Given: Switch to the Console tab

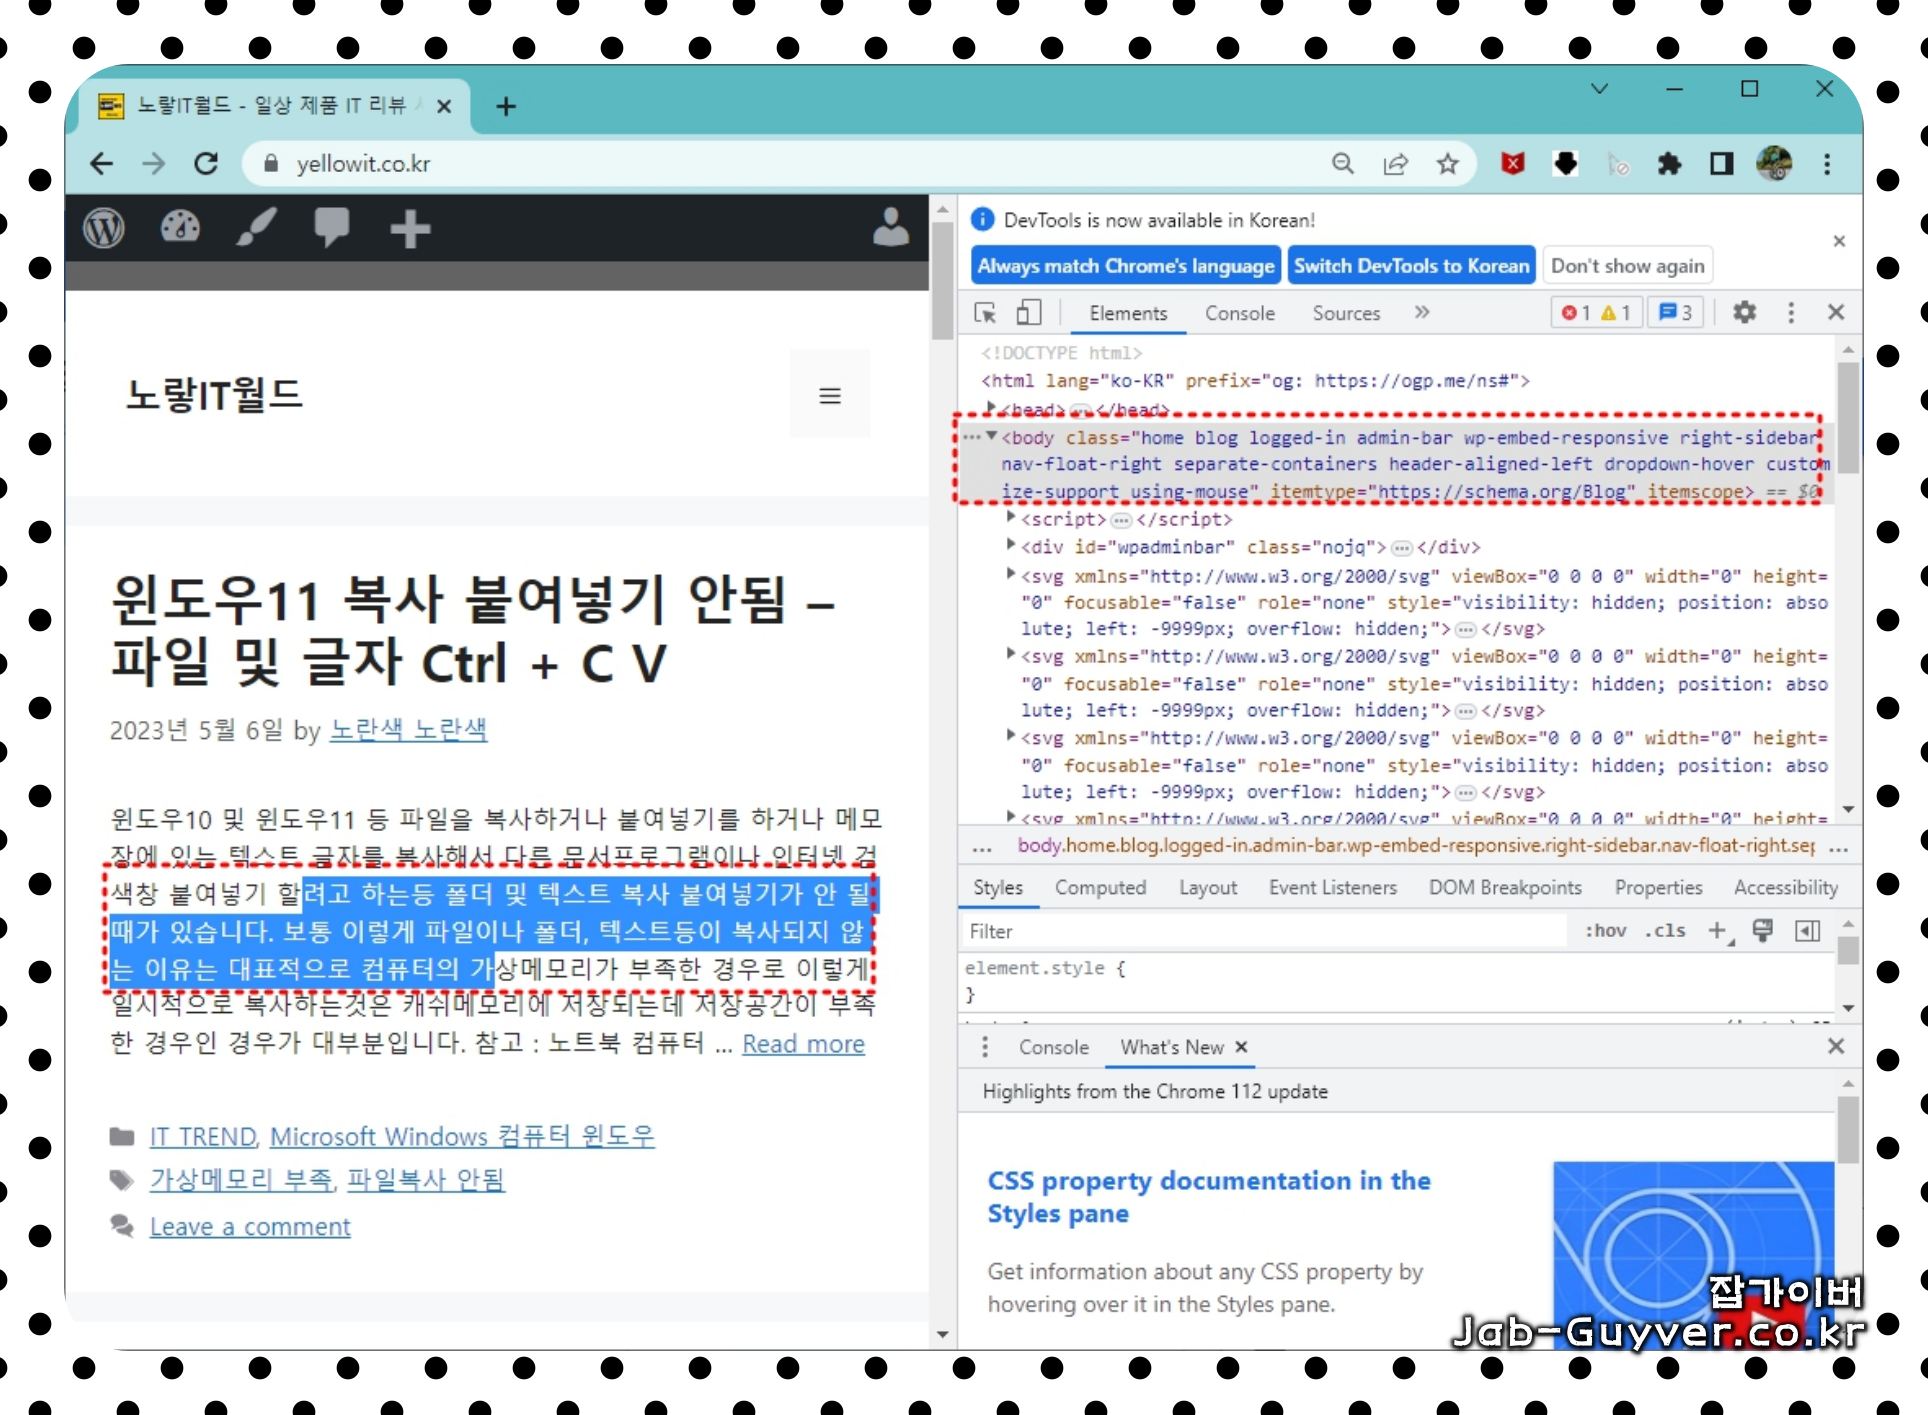Looking at the screenshot, I should tap(1239, 313).
